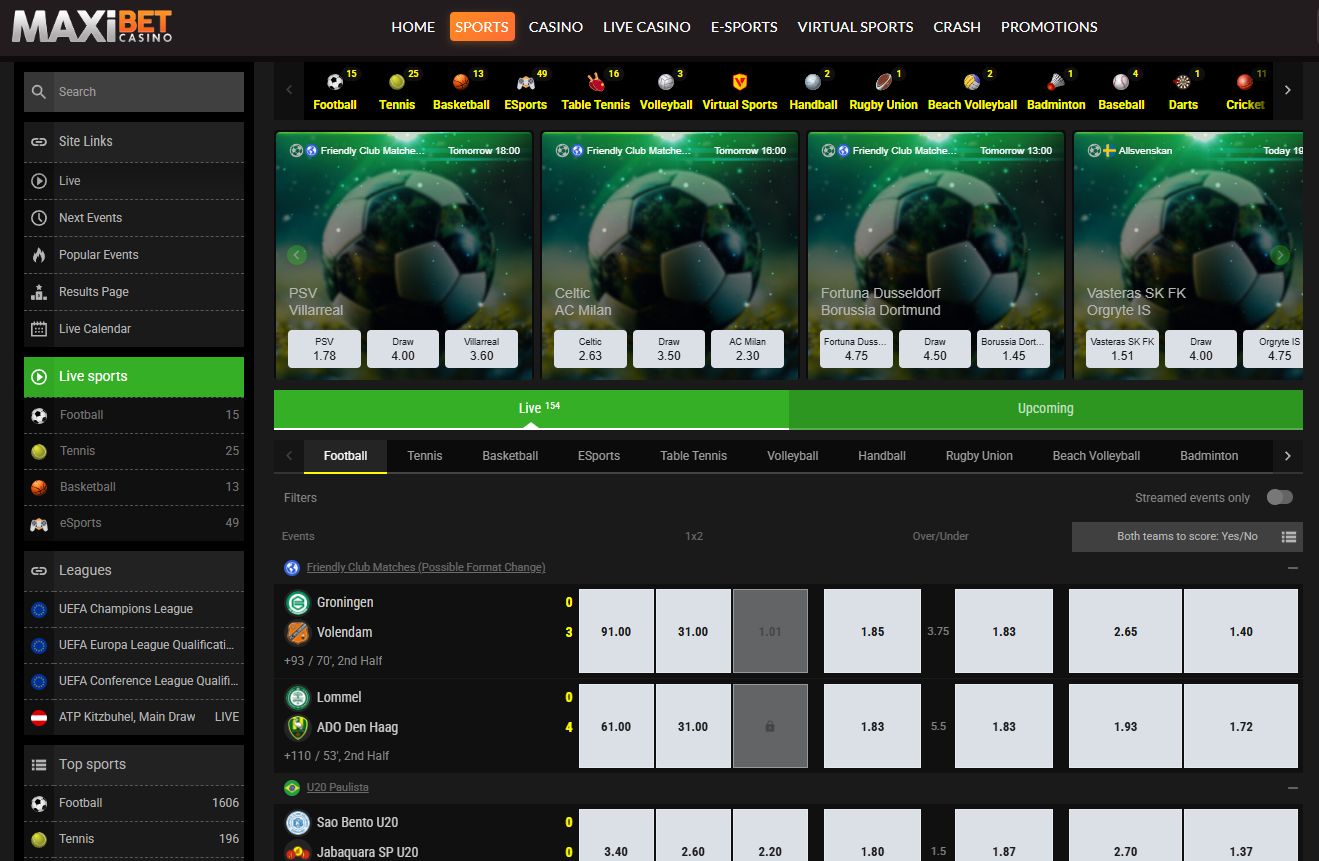Open UEFA Champions League in Leagues

tap(134, 609)
